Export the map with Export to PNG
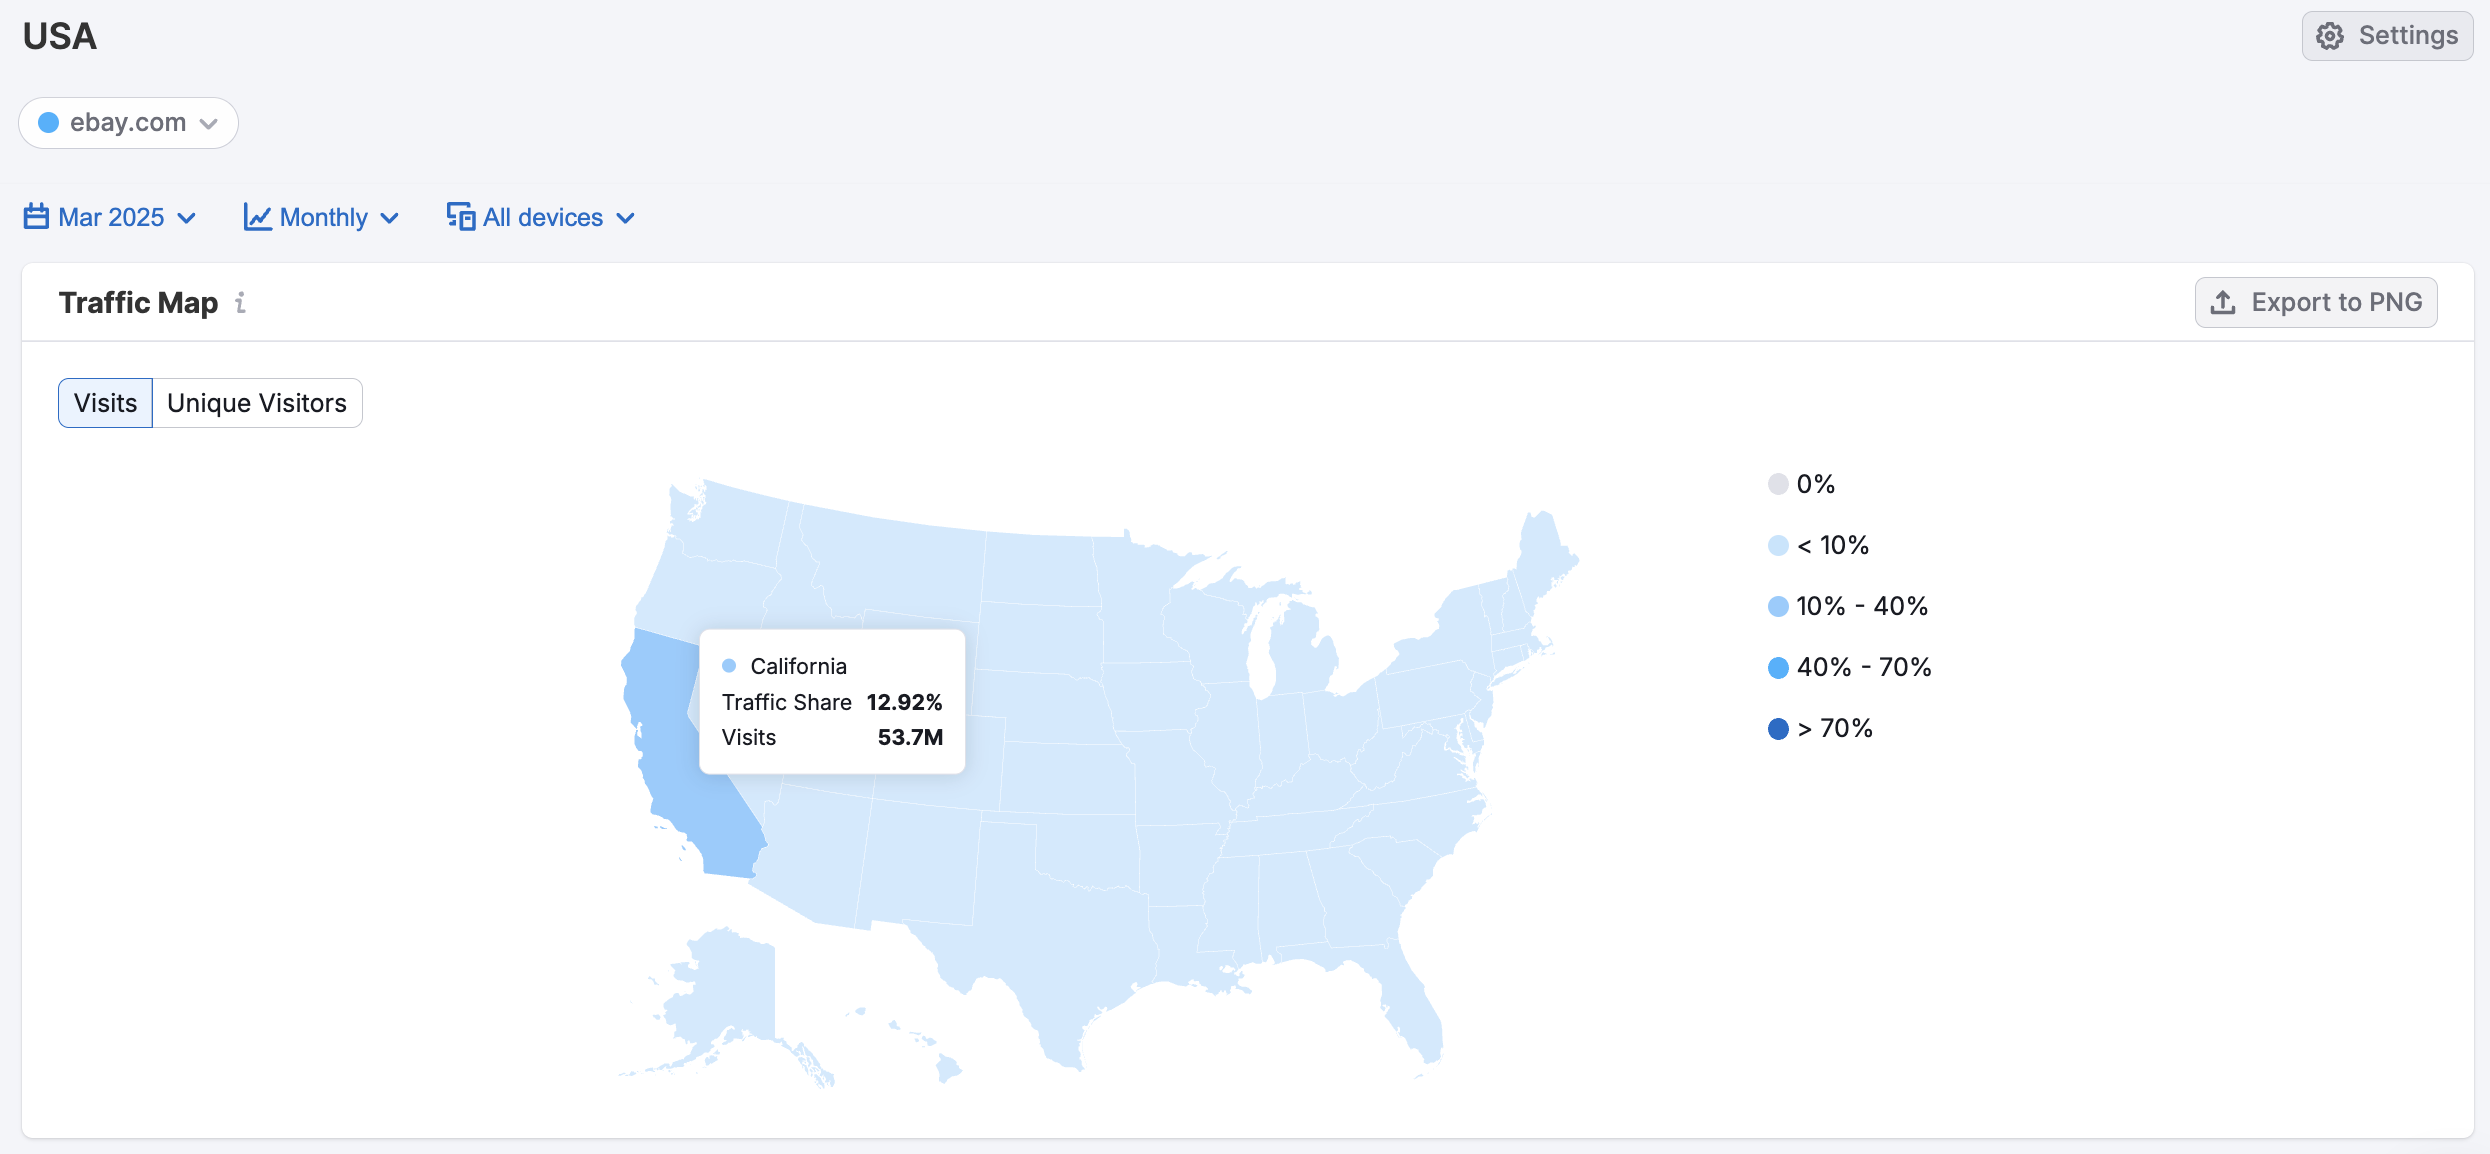This screenshot has width=2490, height=1154. [x=2316, y=302]
